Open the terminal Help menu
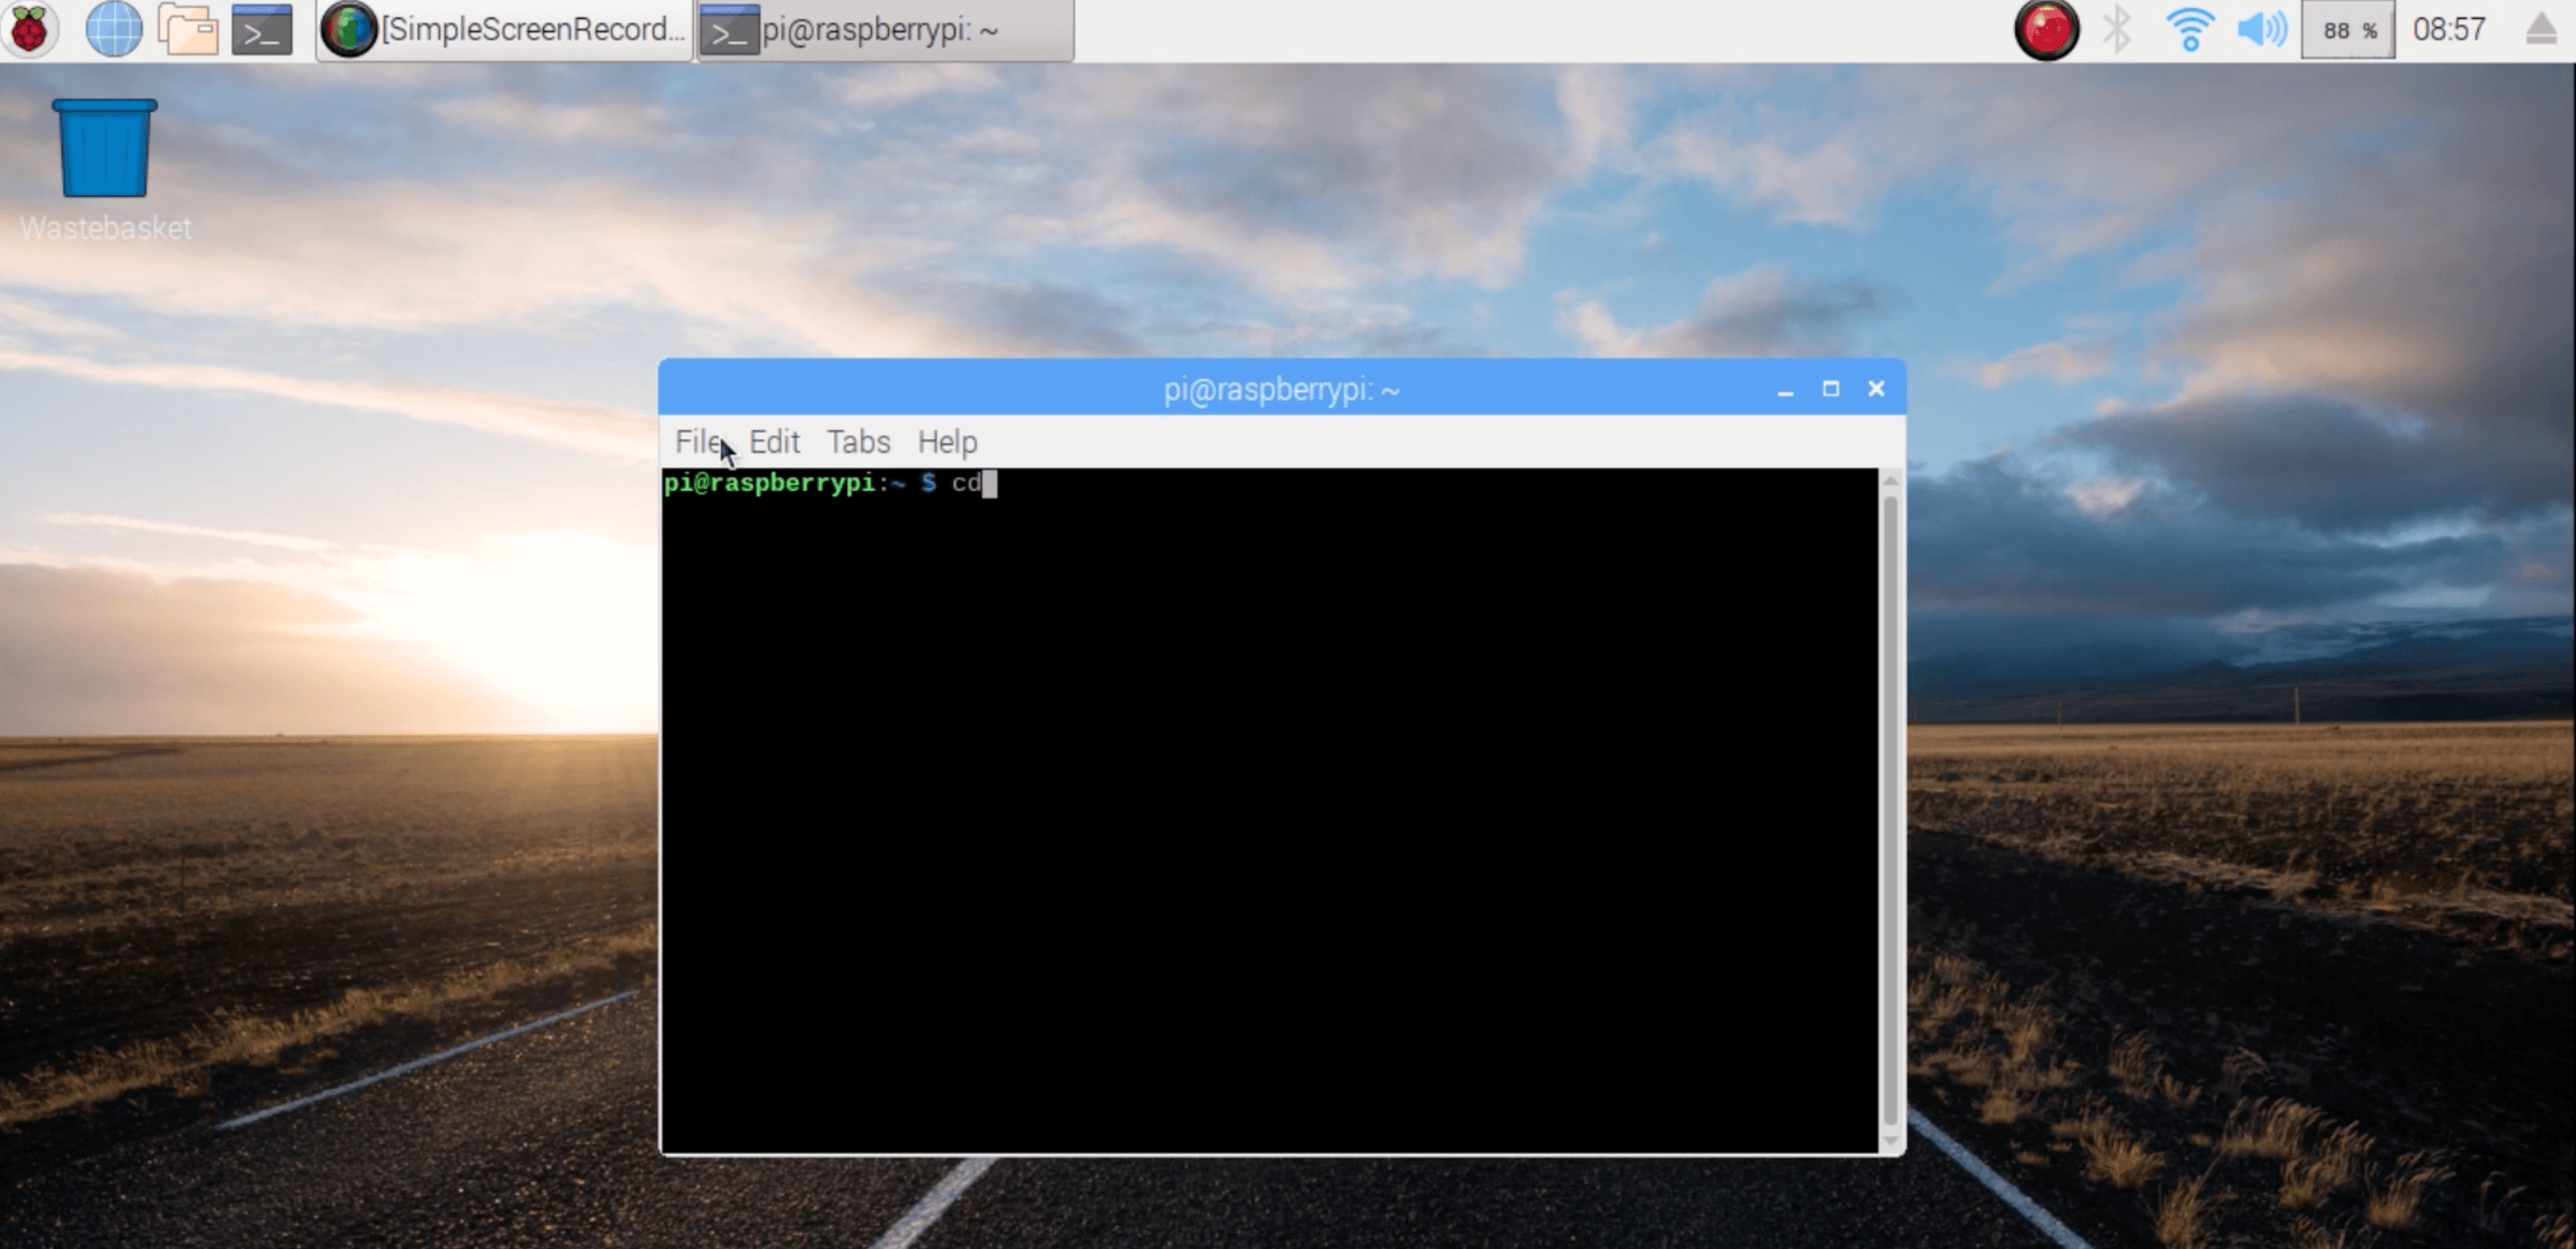Image resolution: width=2576 pixels, height=1249 pixels. pos(947,441)
